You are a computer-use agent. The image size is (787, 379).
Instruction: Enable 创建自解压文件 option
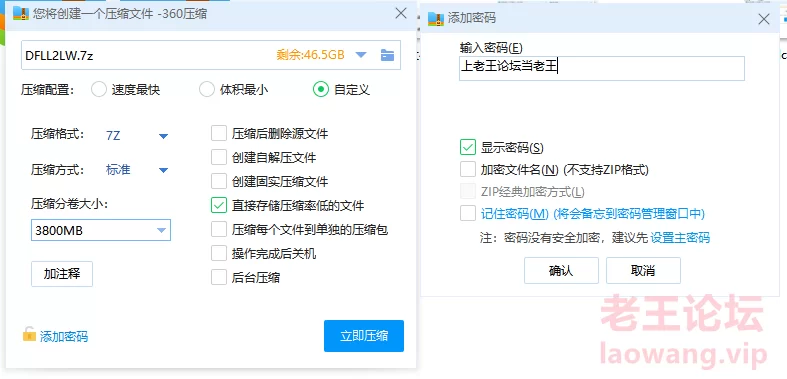coord(219,158)
